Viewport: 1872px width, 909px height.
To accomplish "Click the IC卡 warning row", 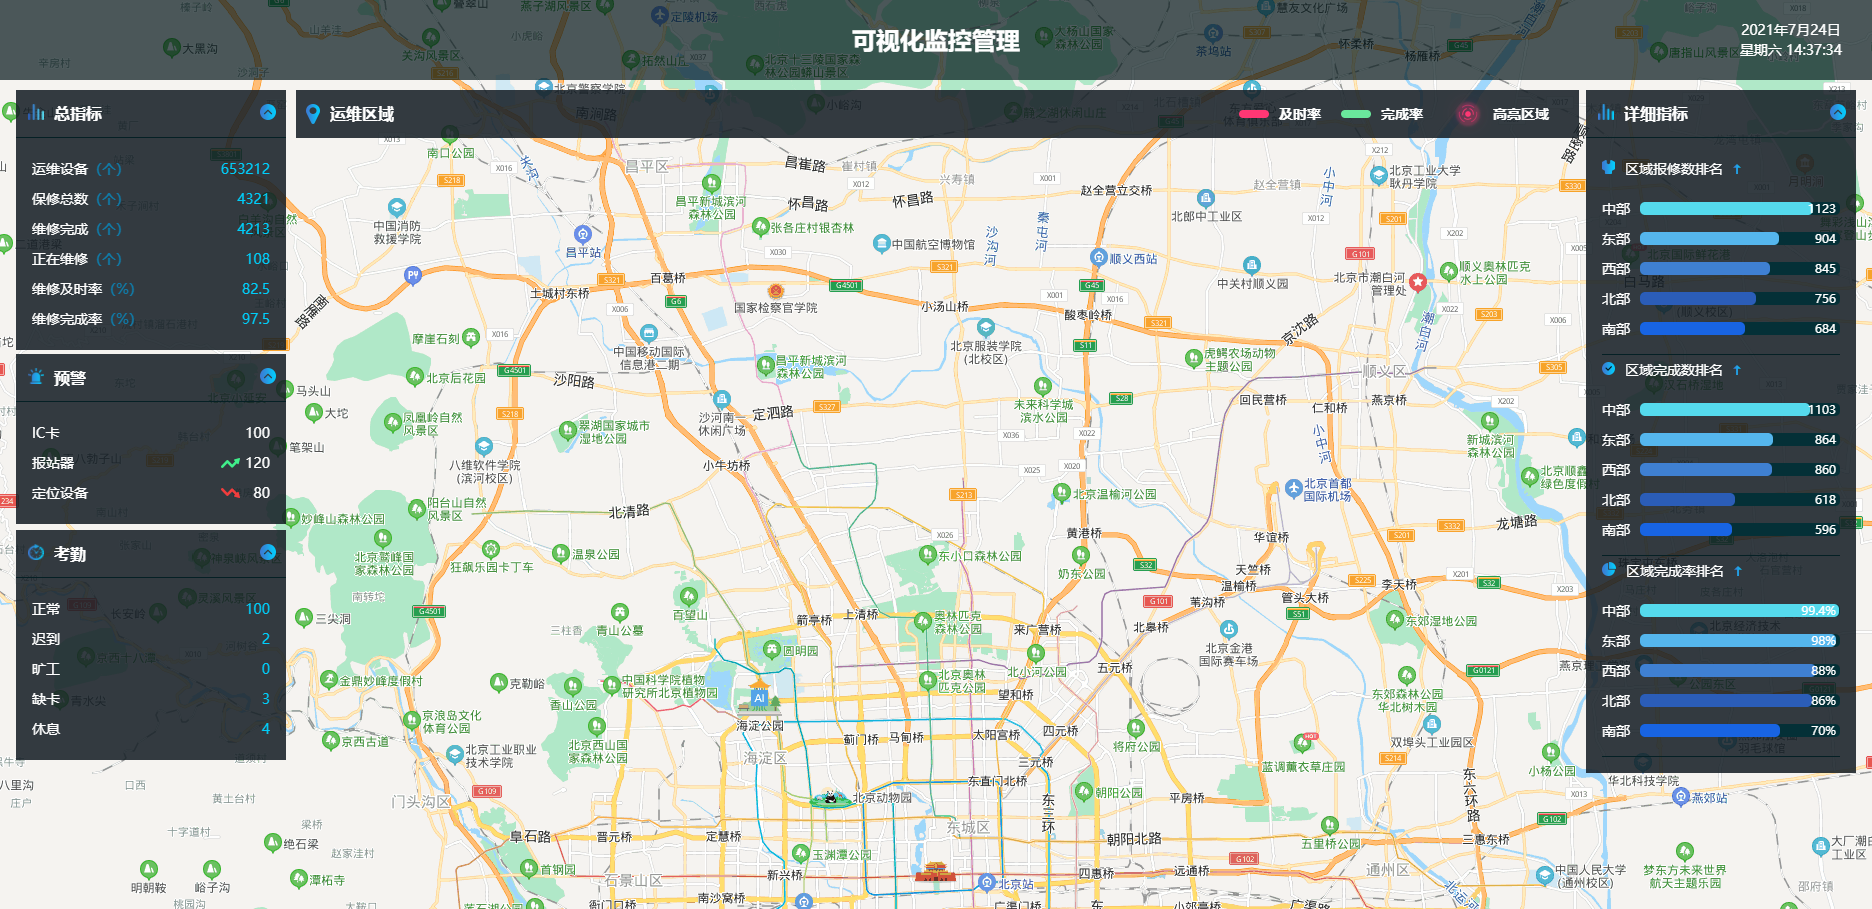I will point(151,433).
